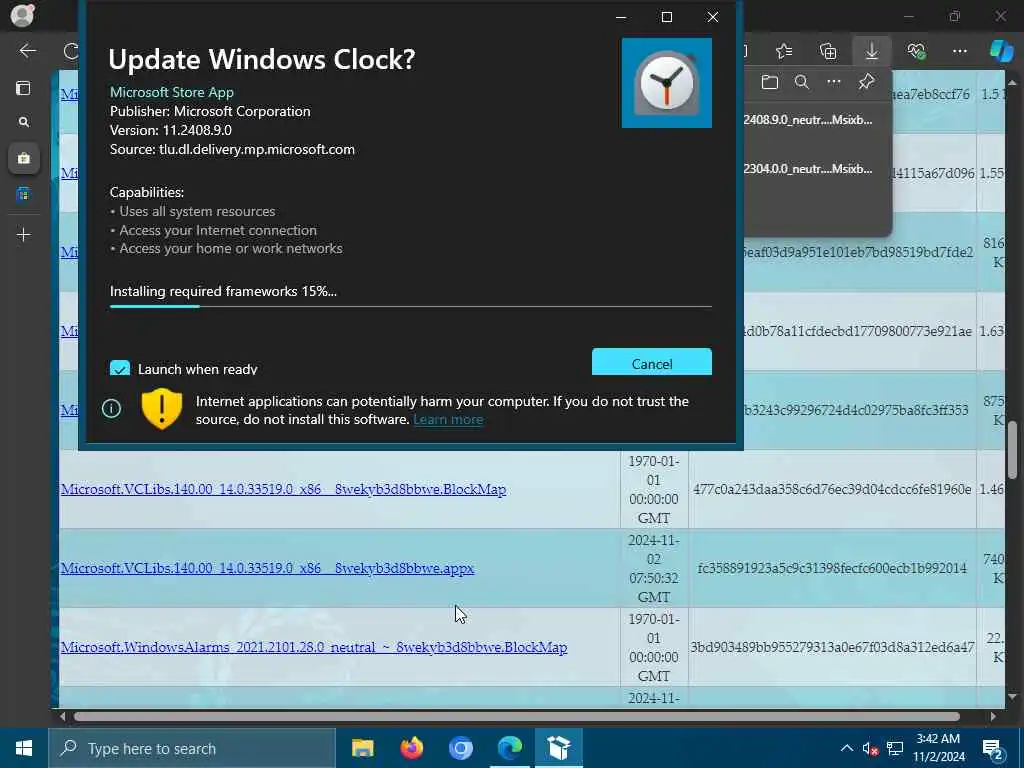Launch Firefox from taskbar
1024x768 pixels.
[x=411, y=748]
